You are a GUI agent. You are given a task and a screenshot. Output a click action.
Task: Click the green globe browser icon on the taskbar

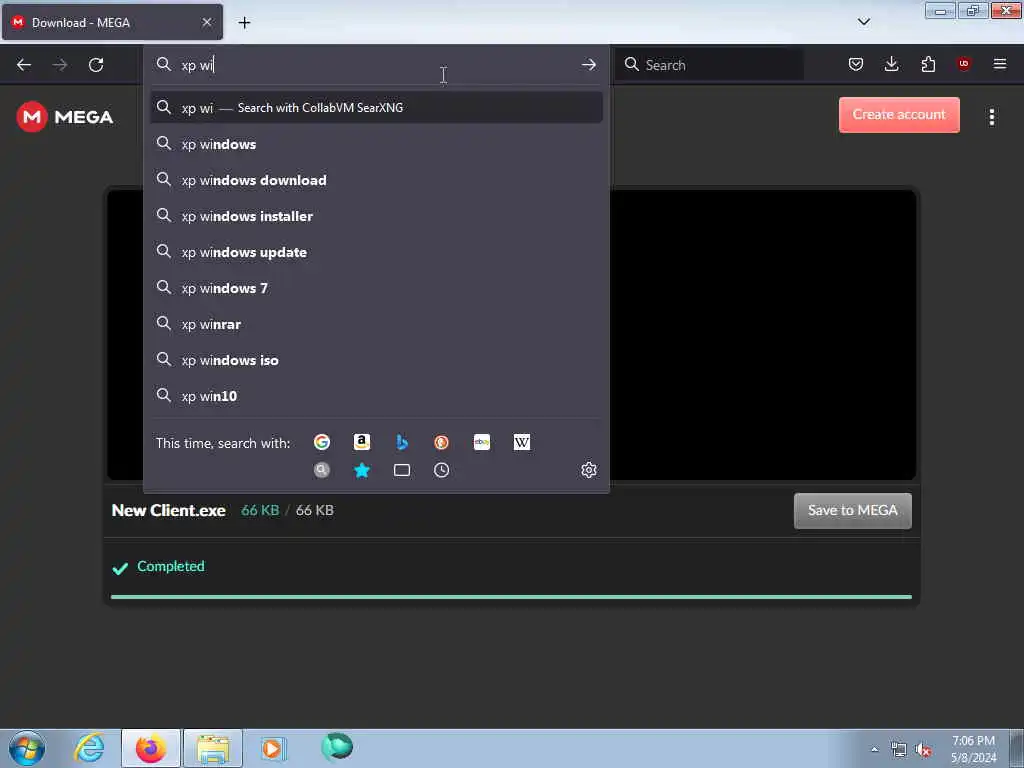[337, 746]
